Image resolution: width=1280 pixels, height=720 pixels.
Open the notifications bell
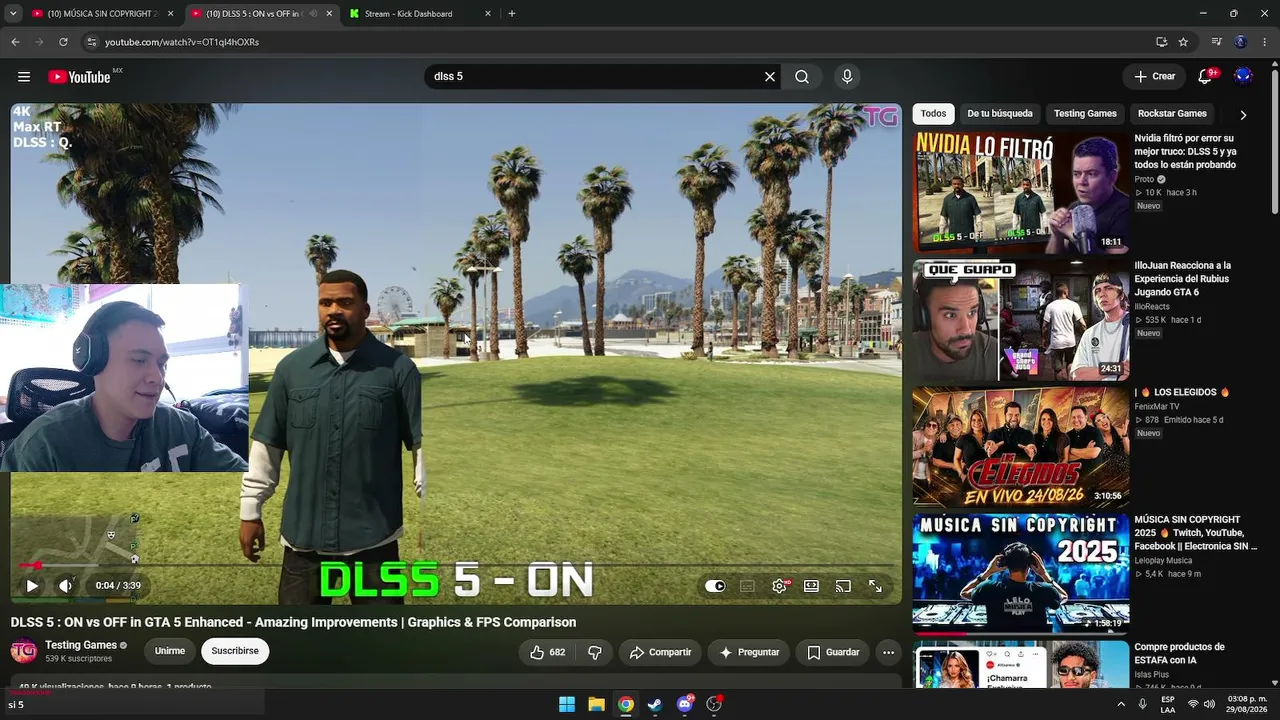point(1206,76)
